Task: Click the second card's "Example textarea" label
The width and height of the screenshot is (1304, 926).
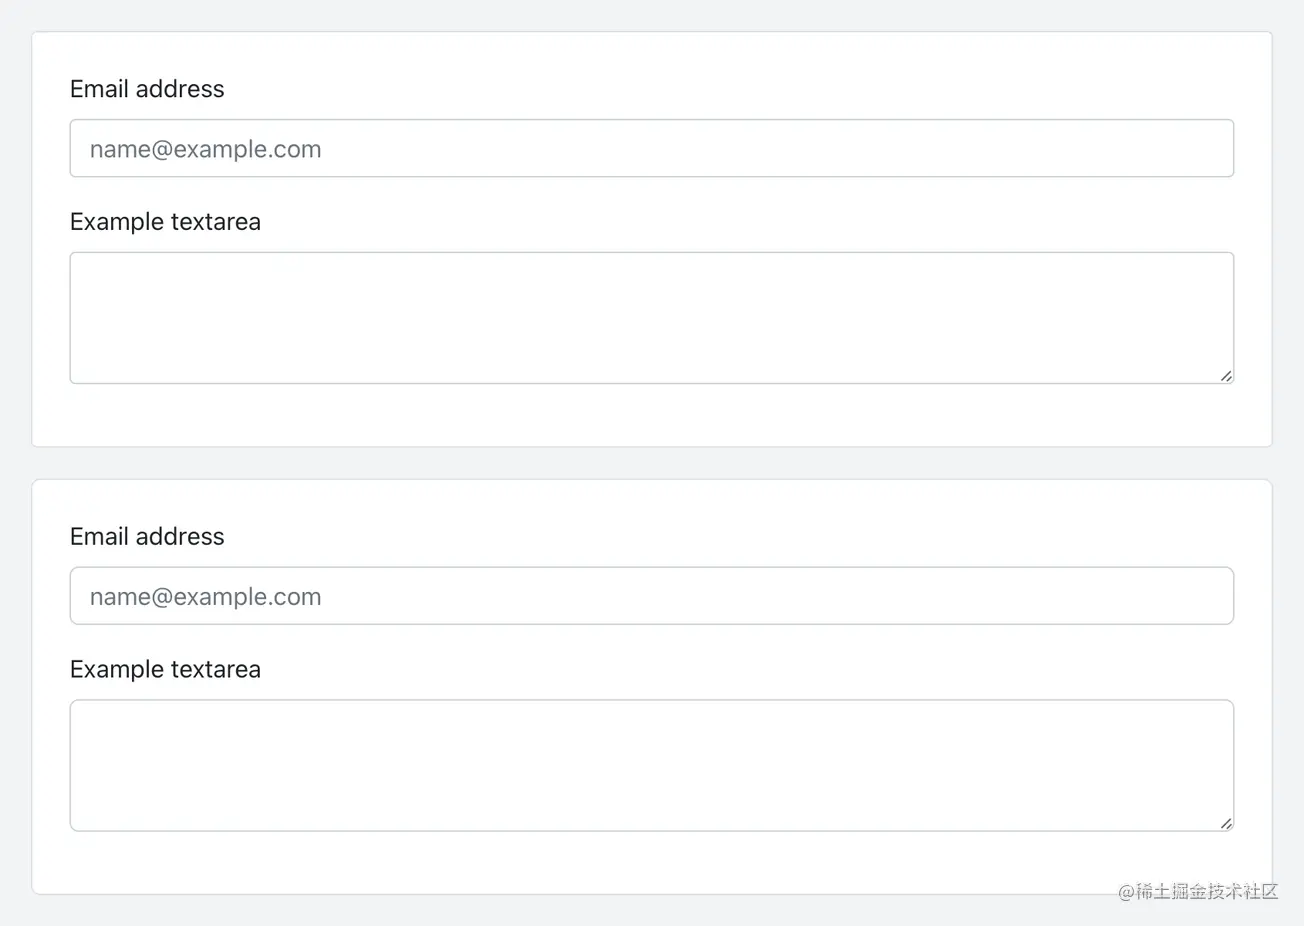Action: (165, 670)
